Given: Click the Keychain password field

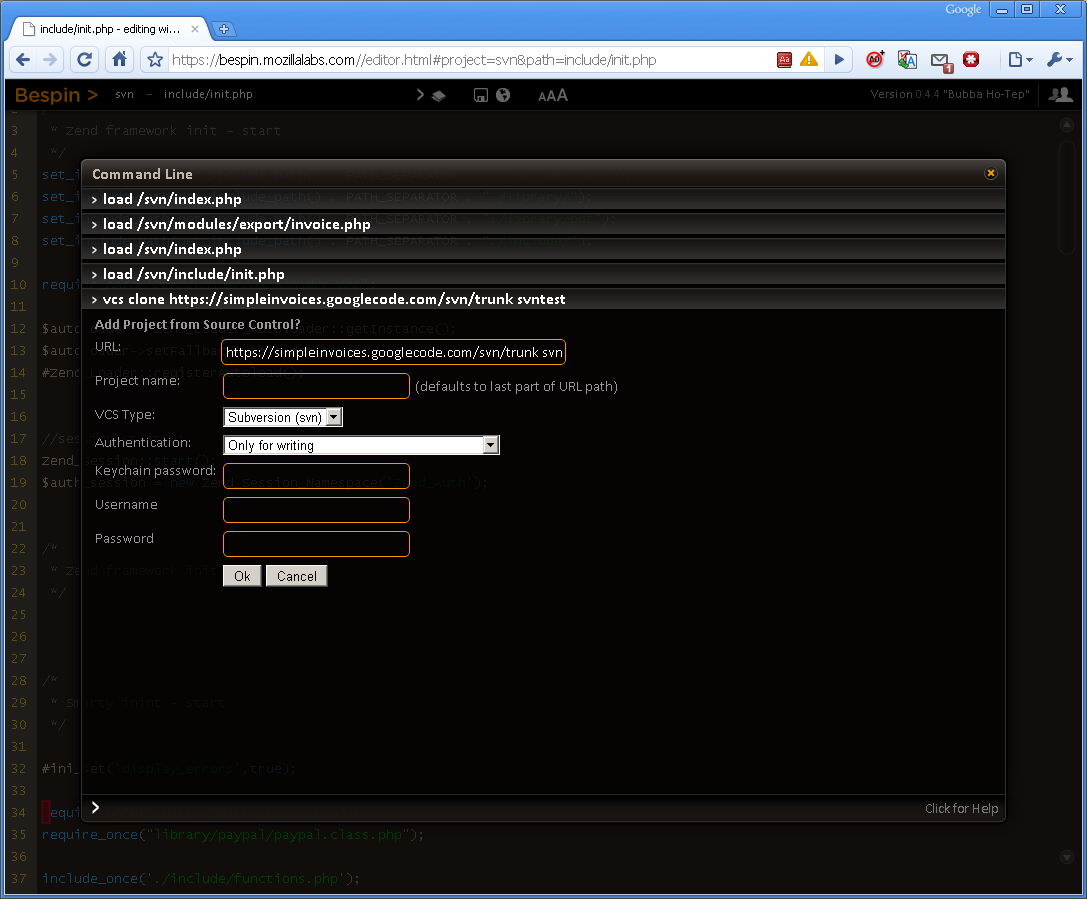Looking at the screenshot, I should pyautogui.click(x=316, y=476).
